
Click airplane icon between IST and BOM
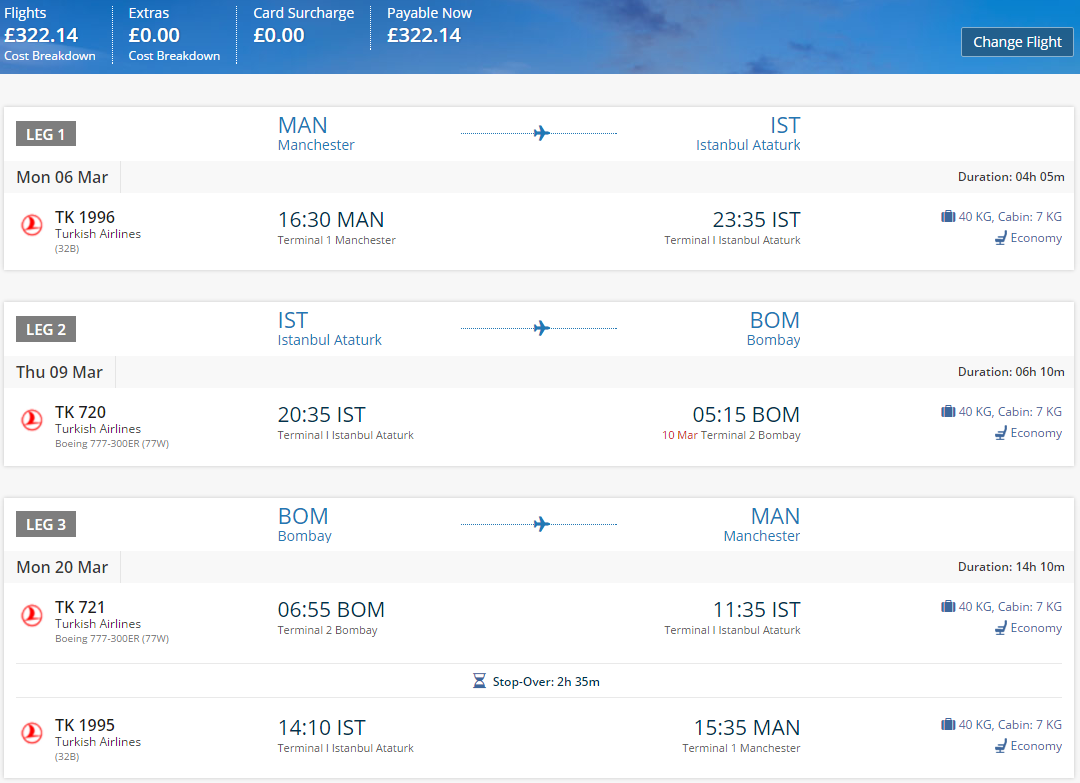[x=541, y=328]
